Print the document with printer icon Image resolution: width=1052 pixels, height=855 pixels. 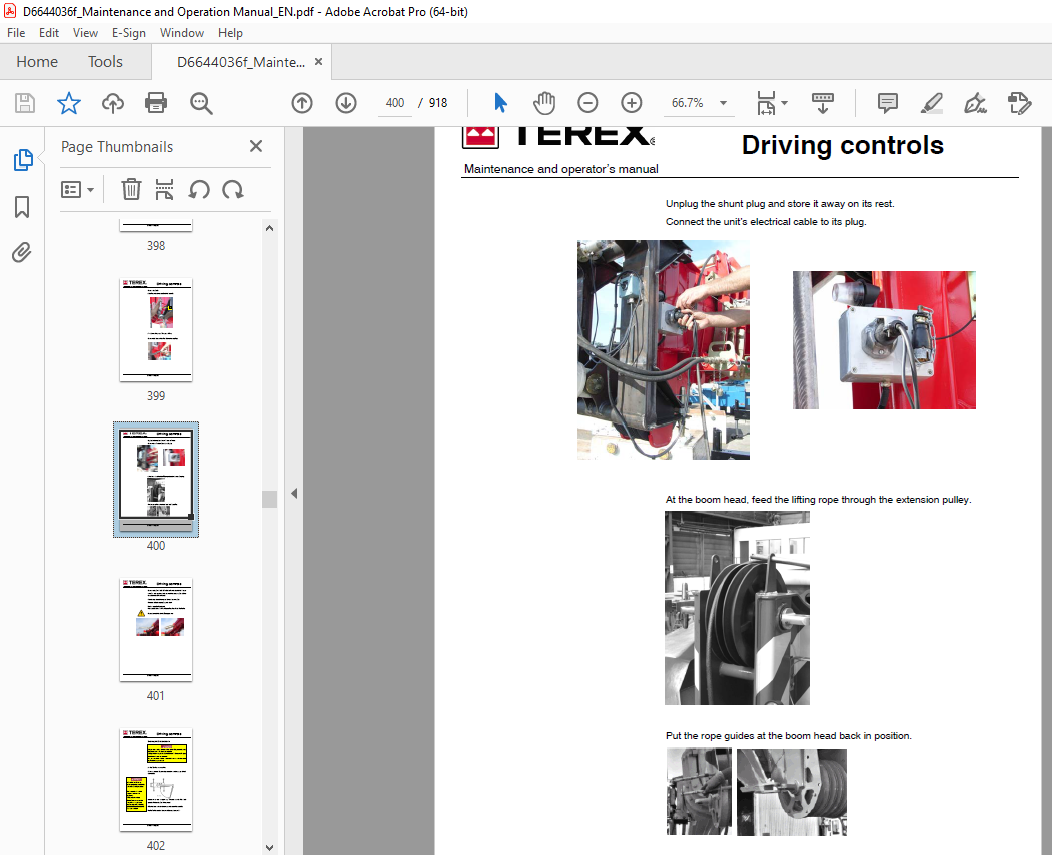coord(156,103)
